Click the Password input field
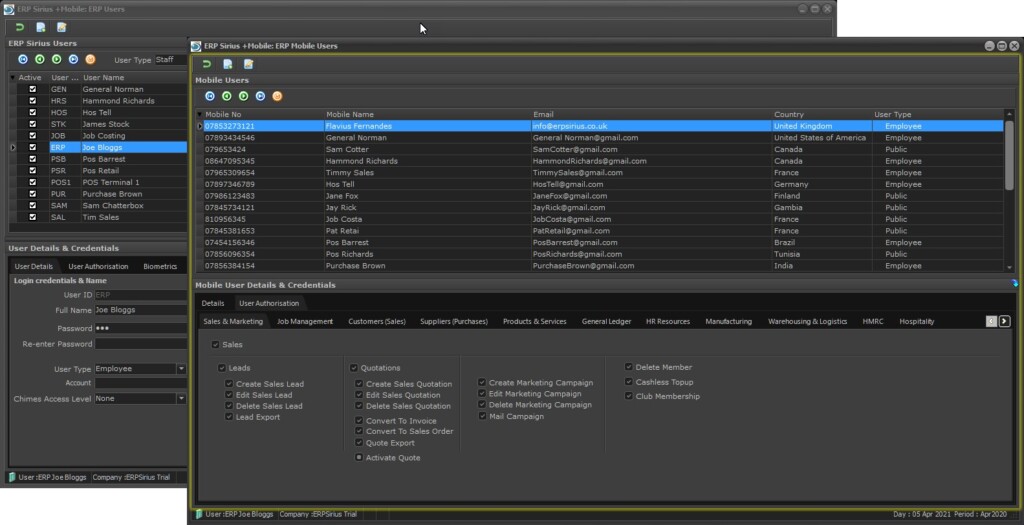The image size is (1024, 525). click(x=140, y=328)
